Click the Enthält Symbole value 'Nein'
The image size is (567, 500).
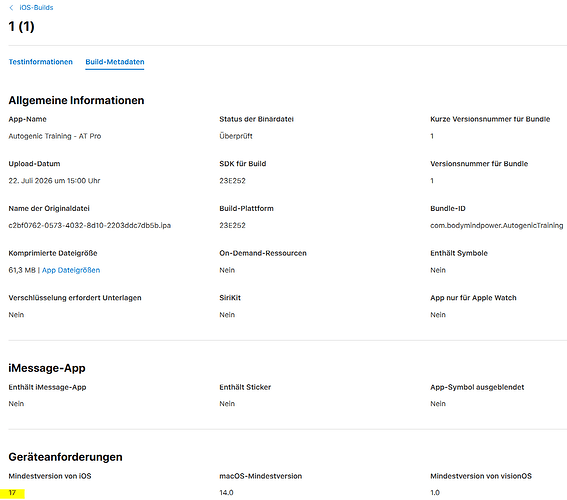point(438,270)
